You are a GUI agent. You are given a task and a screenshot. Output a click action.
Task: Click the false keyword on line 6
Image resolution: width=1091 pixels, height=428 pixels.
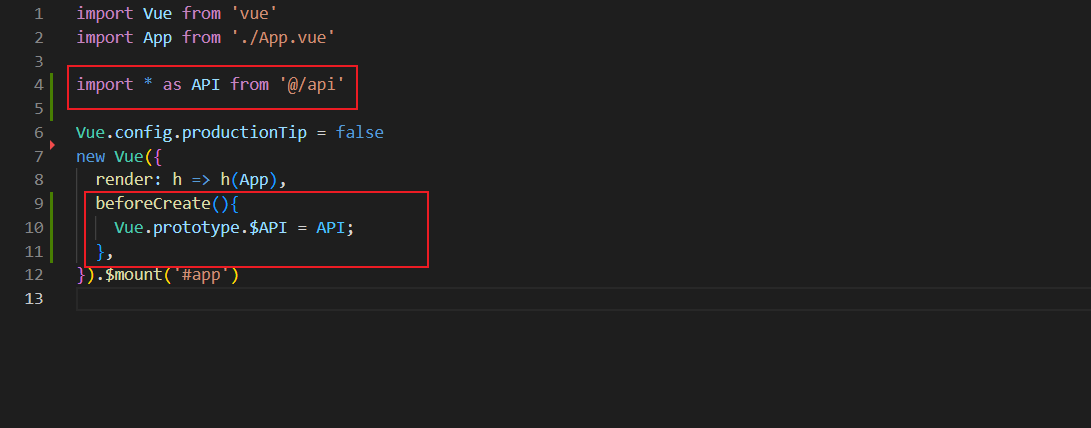(360, 132)
